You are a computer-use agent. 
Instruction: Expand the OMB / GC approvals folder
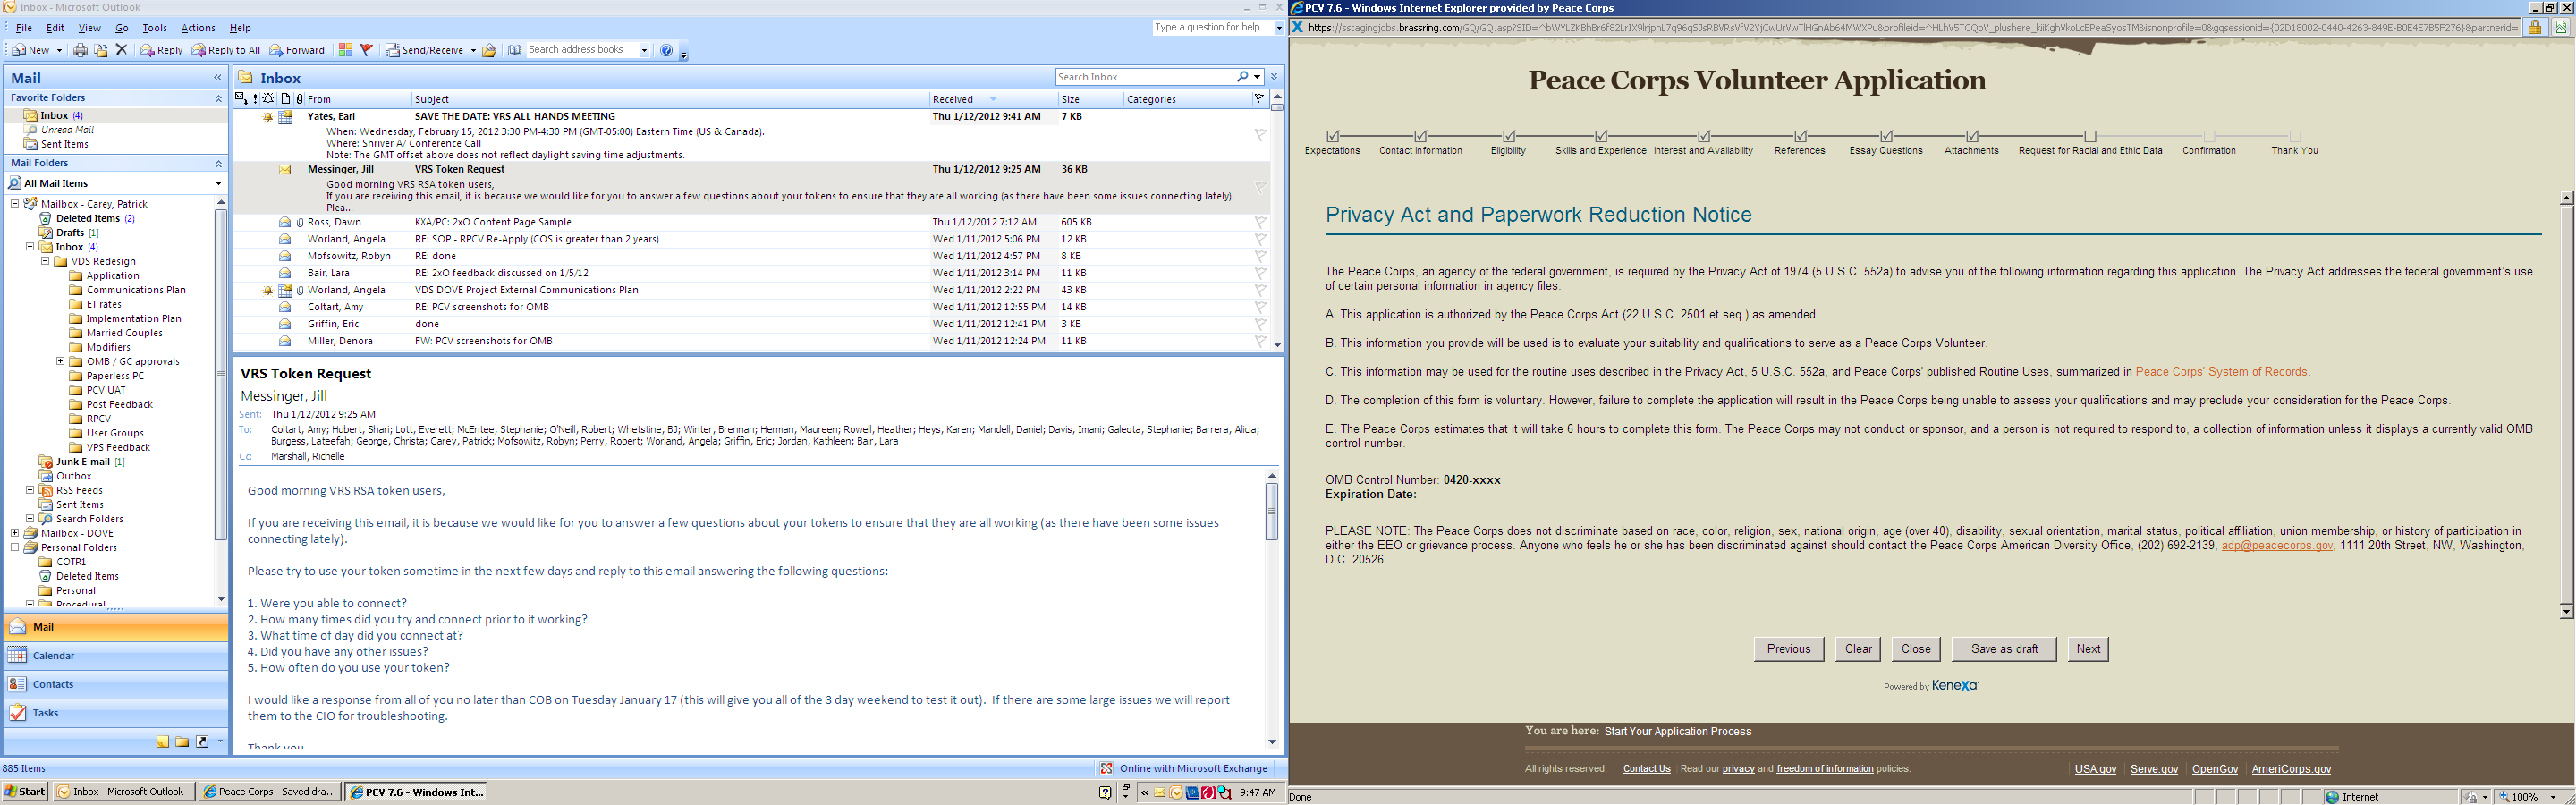coord(60,361)
